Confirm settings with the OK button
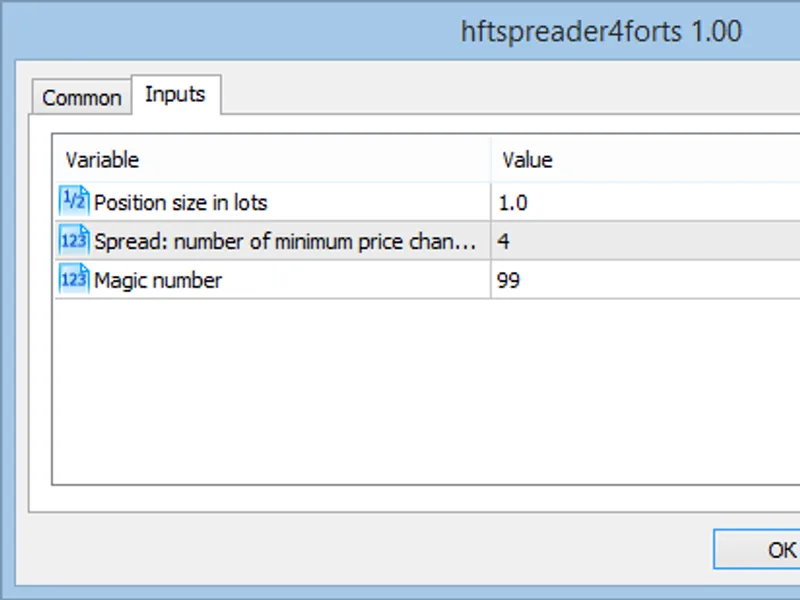This screenshot has width=800, height=600. point(757,549)
